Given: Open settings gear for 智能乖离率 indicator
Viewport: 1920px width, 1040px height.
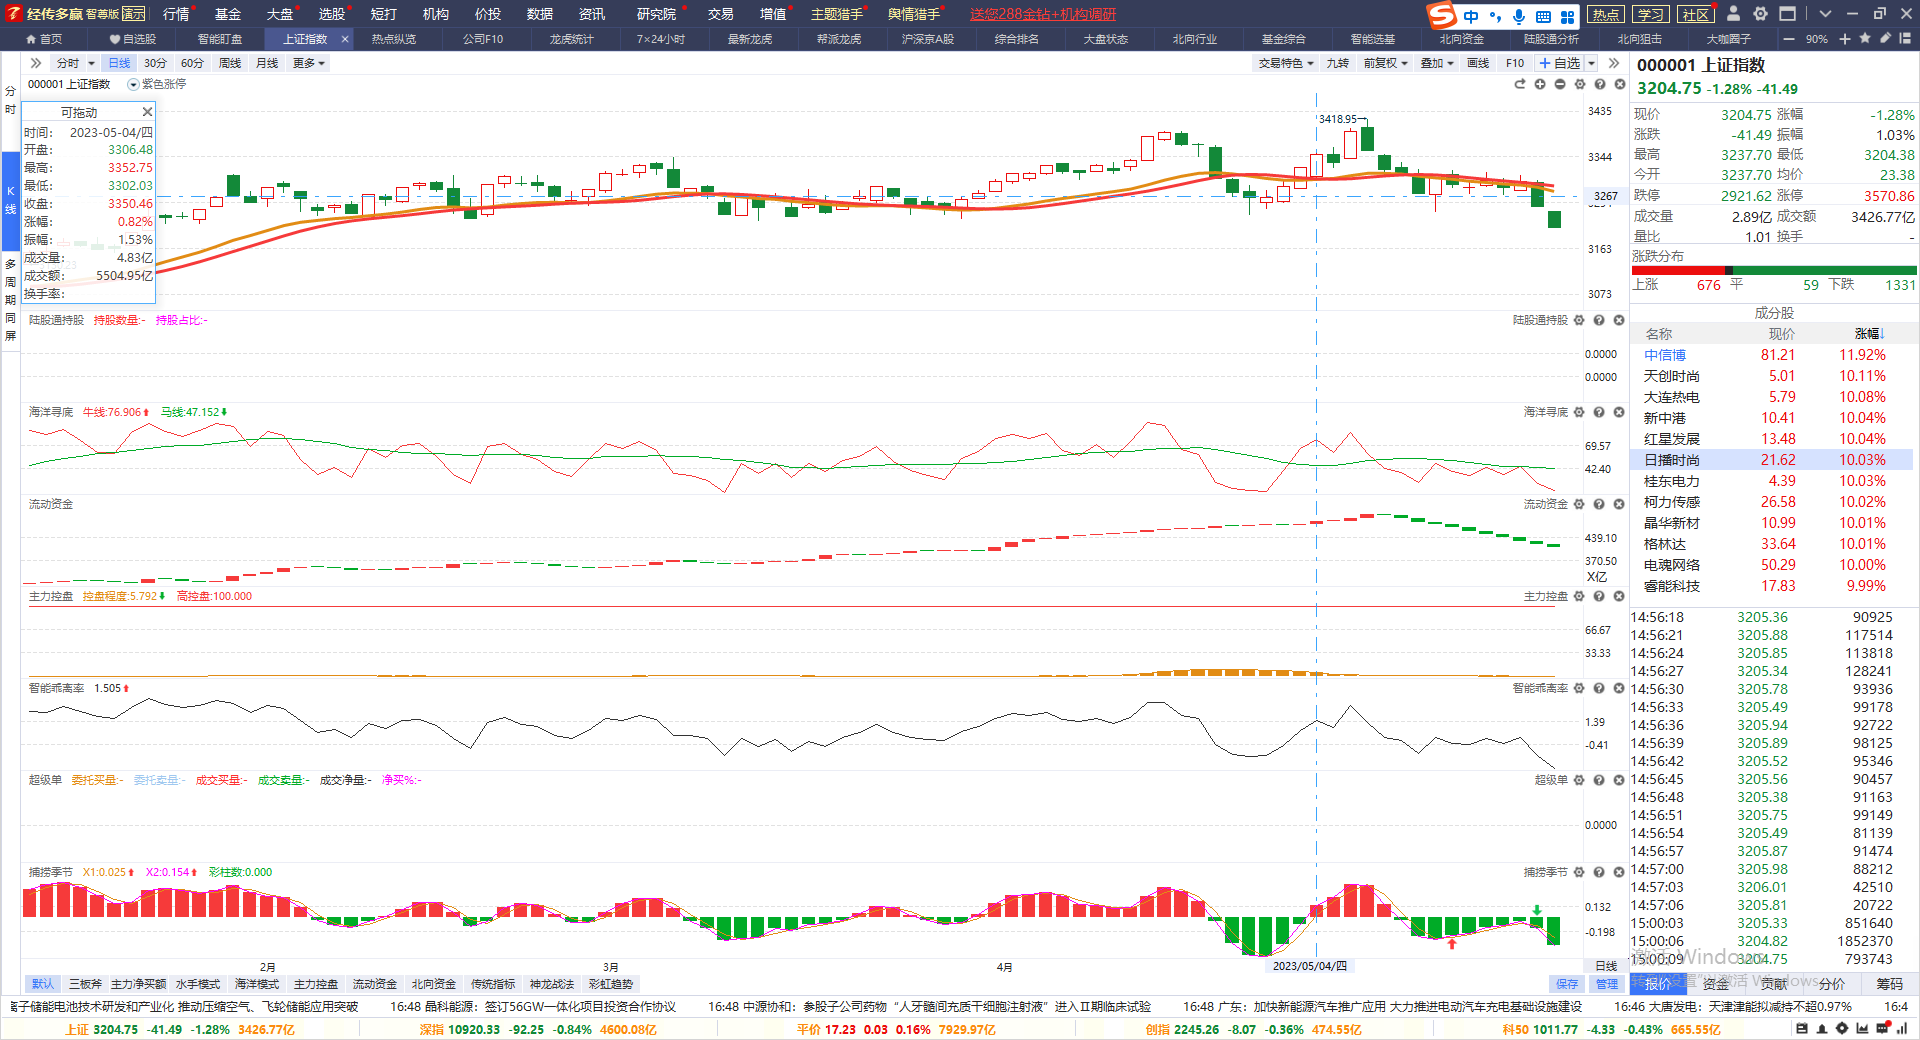Looking at the screenshot, I should pos(1579,688).
